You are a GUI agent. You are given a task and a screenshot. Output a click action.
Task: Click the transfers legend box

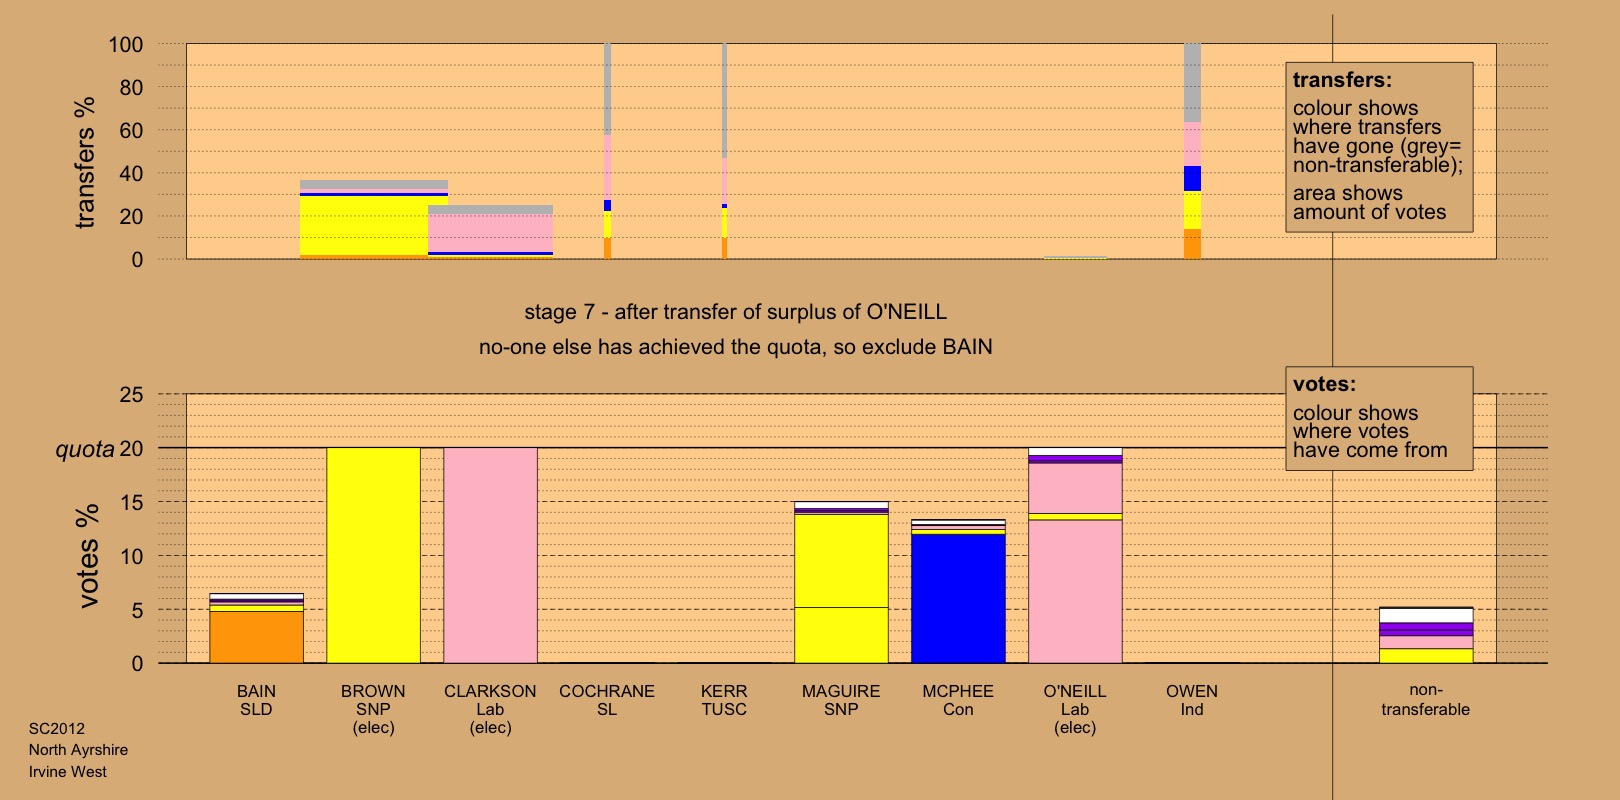tap(1378, 147)
